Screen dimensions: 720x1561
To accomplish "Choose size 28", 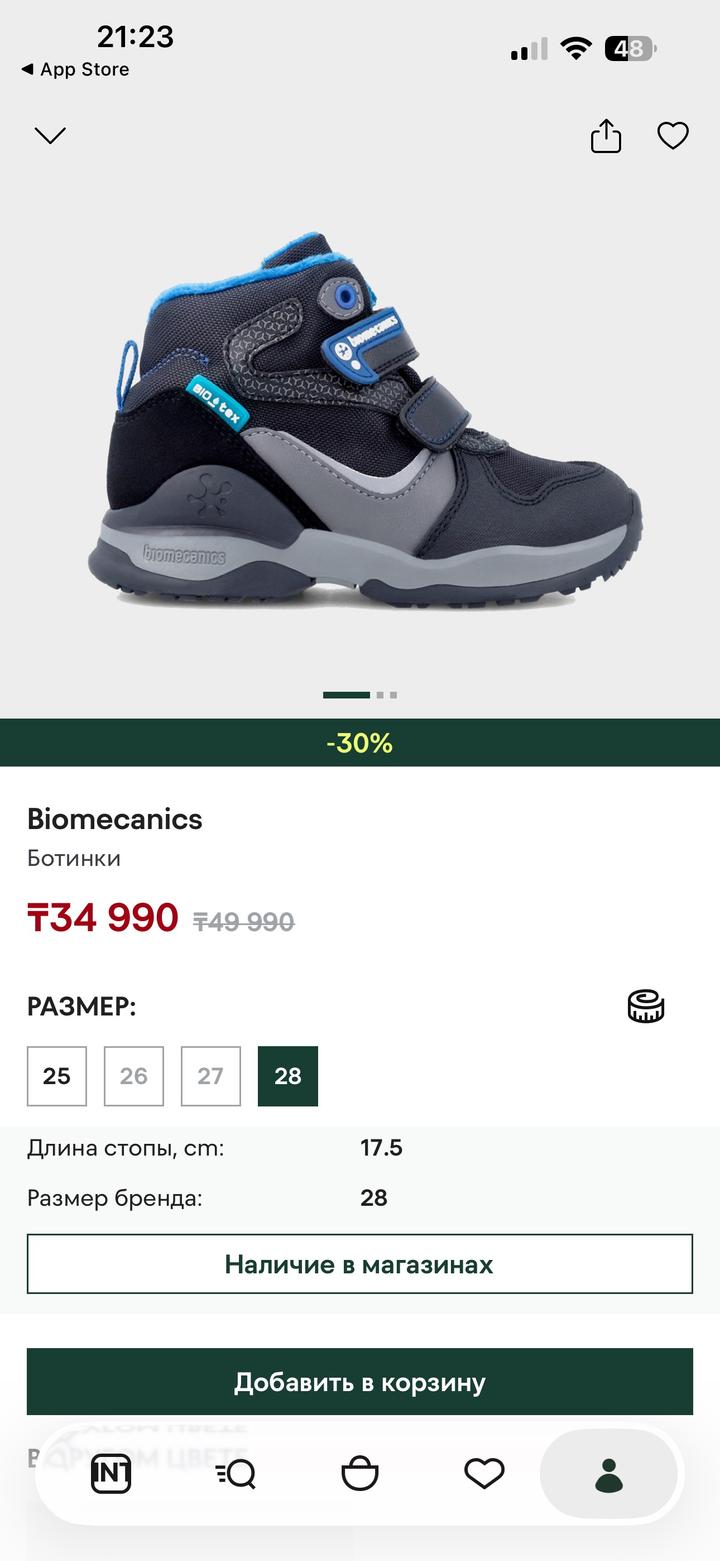I will [288, 1076].
